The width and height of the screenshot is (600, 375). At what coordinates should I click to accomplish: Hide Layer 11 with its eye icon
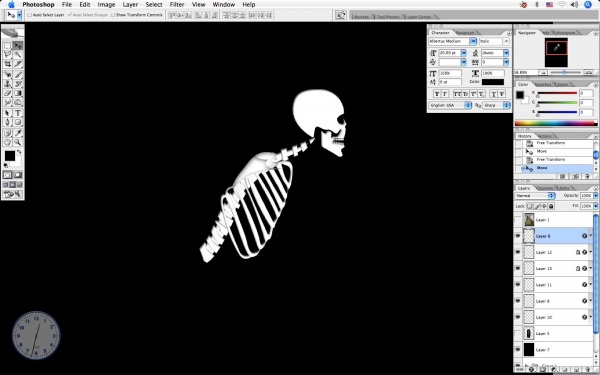tap(518, 285)
